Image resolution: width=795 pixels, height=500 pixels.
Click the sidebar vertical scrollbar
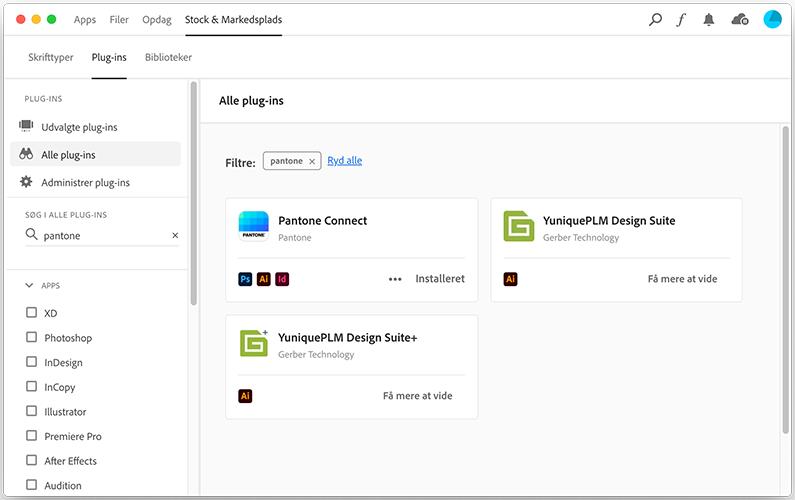(194, 194)
